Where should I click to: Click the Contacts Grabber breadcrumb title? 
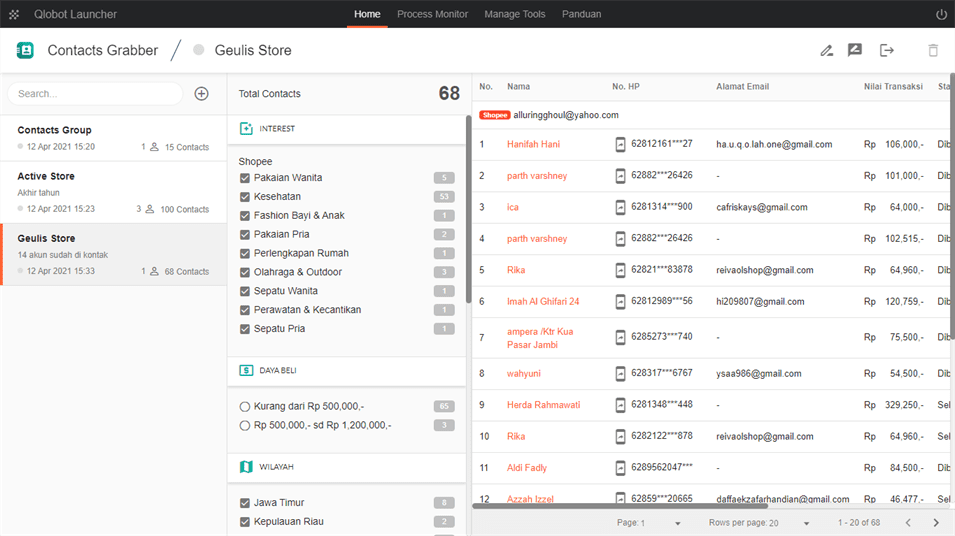point(103,50)
